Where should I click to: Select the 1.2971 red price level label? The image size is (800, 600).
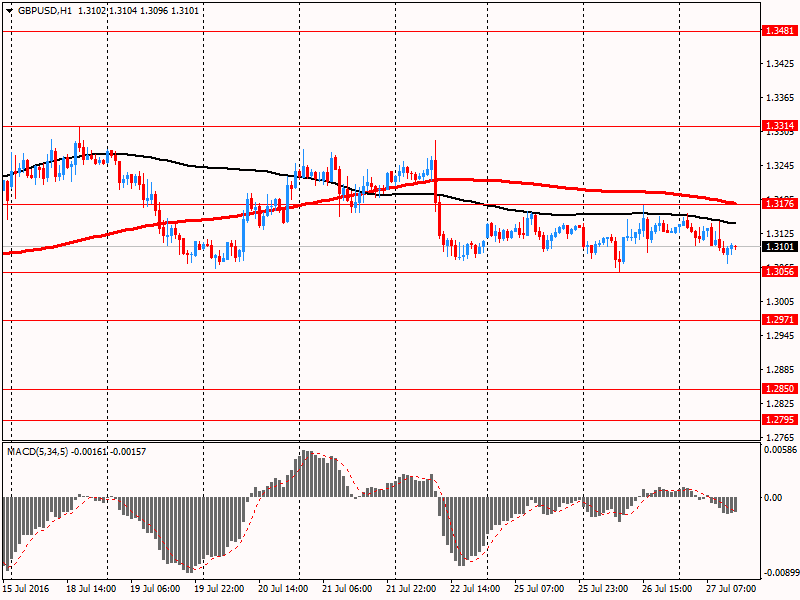click(x=780, y=319)
